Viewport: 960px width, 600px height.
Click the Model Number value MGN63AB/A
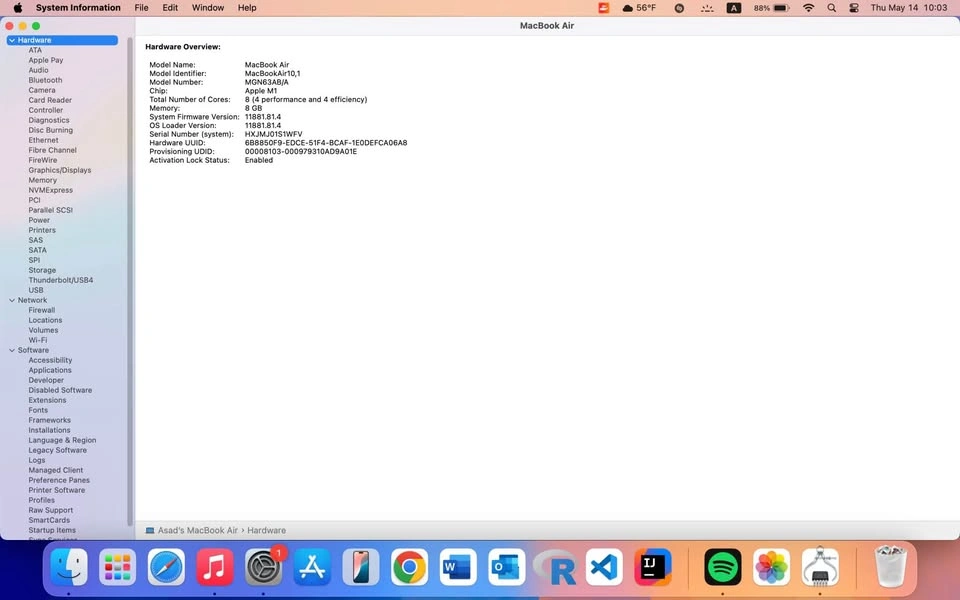tap(266, 82)
